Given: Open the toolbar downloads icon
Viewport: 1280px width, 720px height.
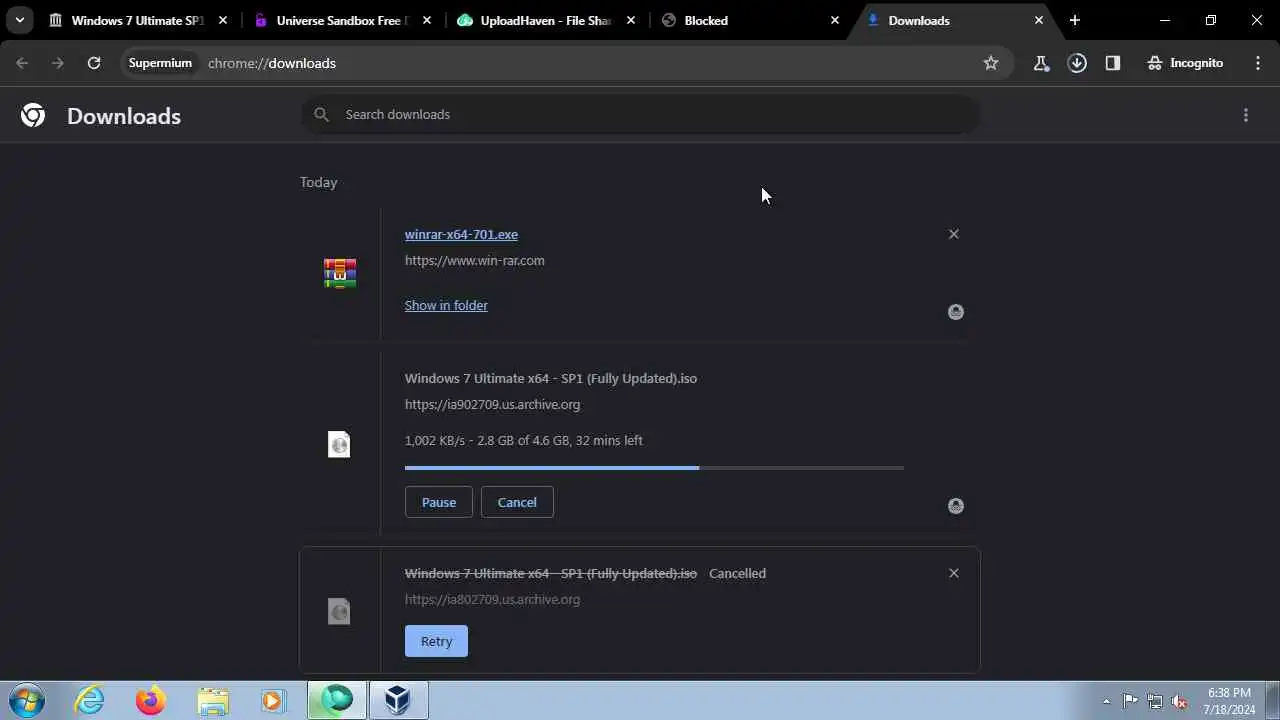Looking at the screenshot, I should point(1077,63).
